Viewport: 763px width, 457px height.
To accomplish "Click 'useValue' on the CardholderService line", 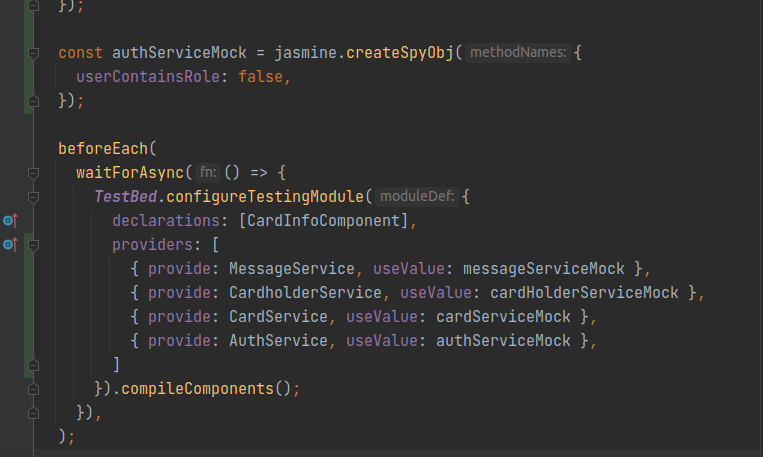I will coord(436,292).
